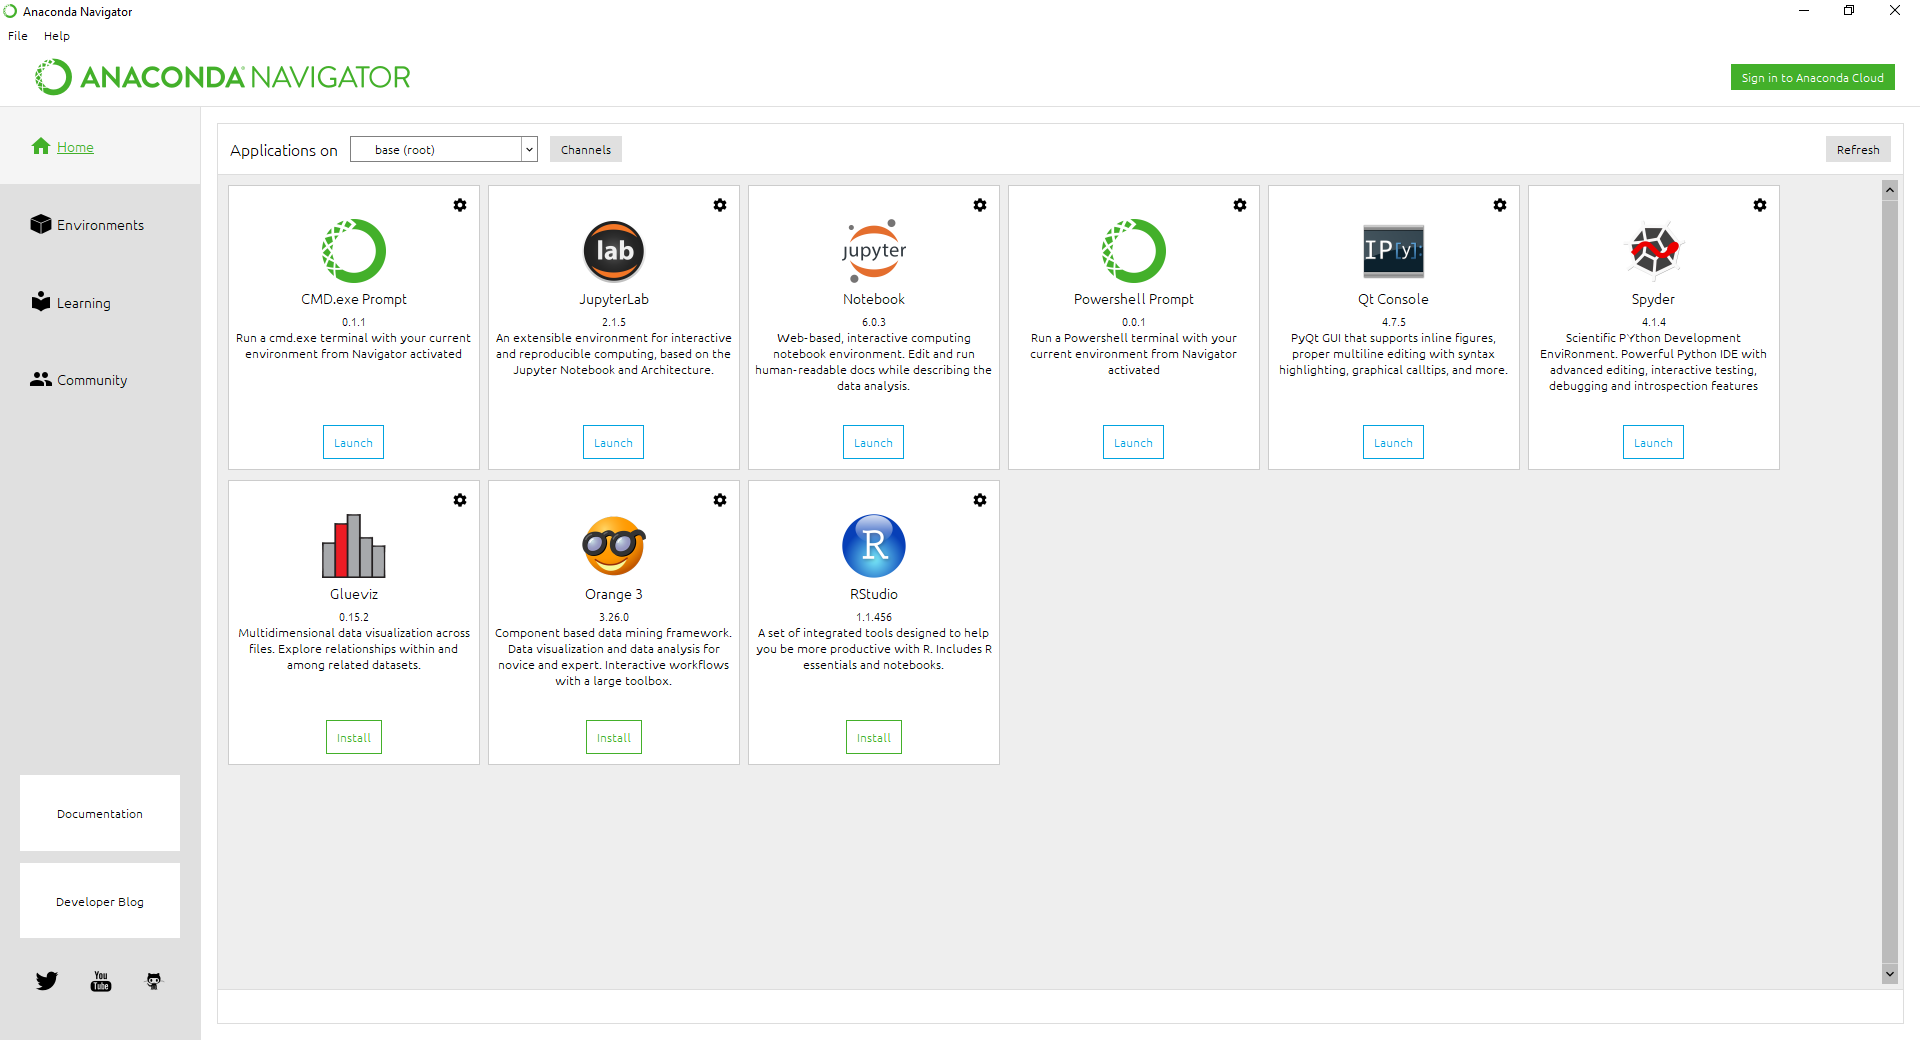Click the Glueviz bar chart logo

tap(354, 546)
